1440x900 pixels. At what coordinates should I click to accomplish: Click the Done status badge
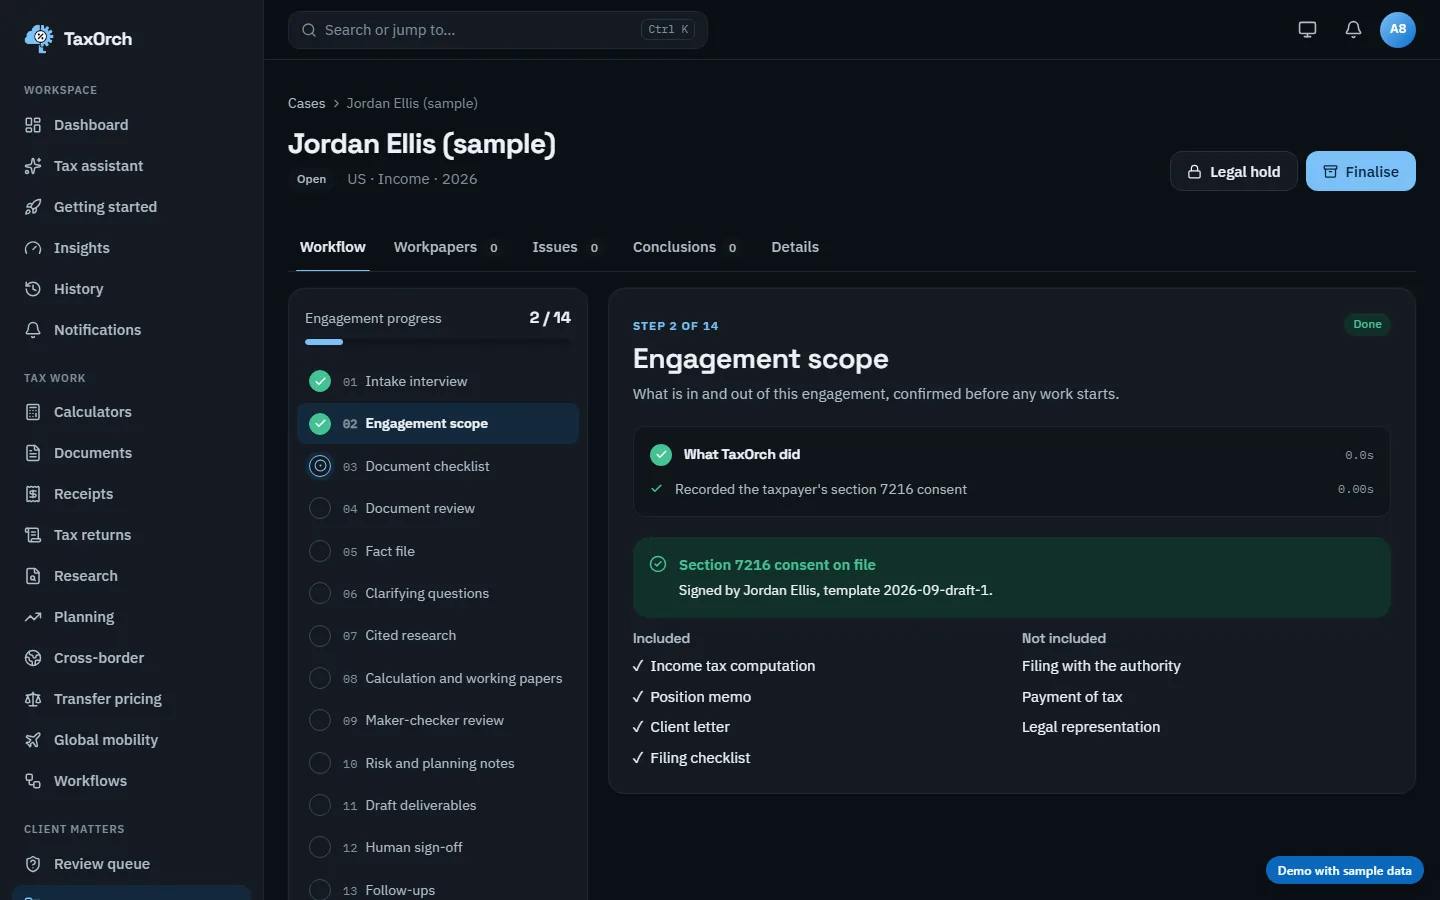point(1367,324)
